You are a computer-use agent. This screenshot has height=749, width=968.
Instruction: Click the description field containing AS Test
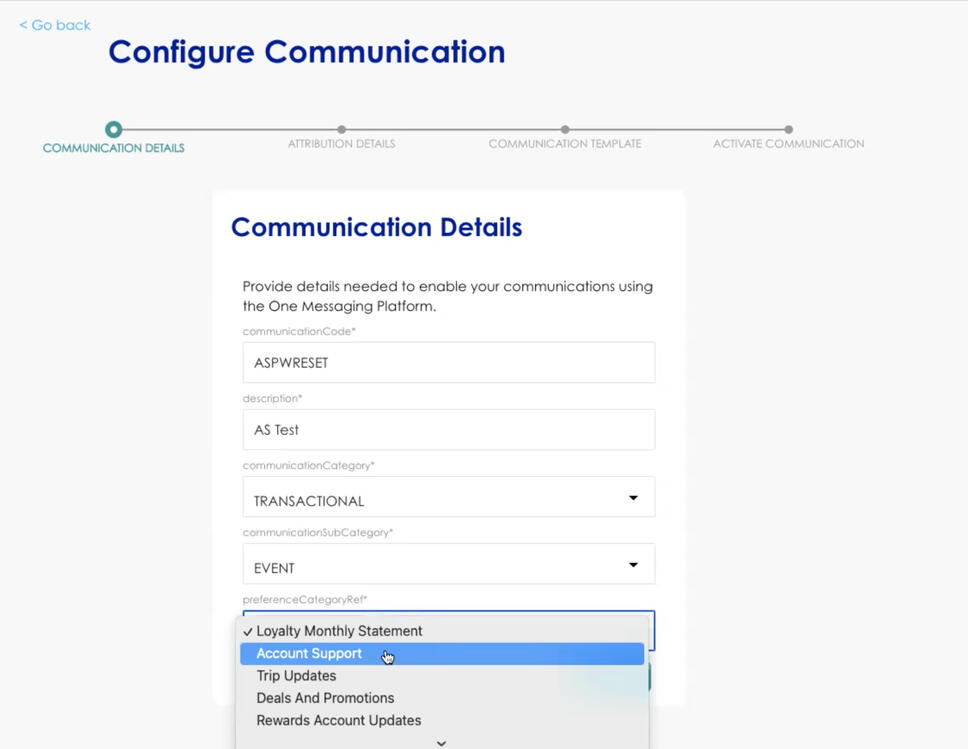(x=448, y=430)
